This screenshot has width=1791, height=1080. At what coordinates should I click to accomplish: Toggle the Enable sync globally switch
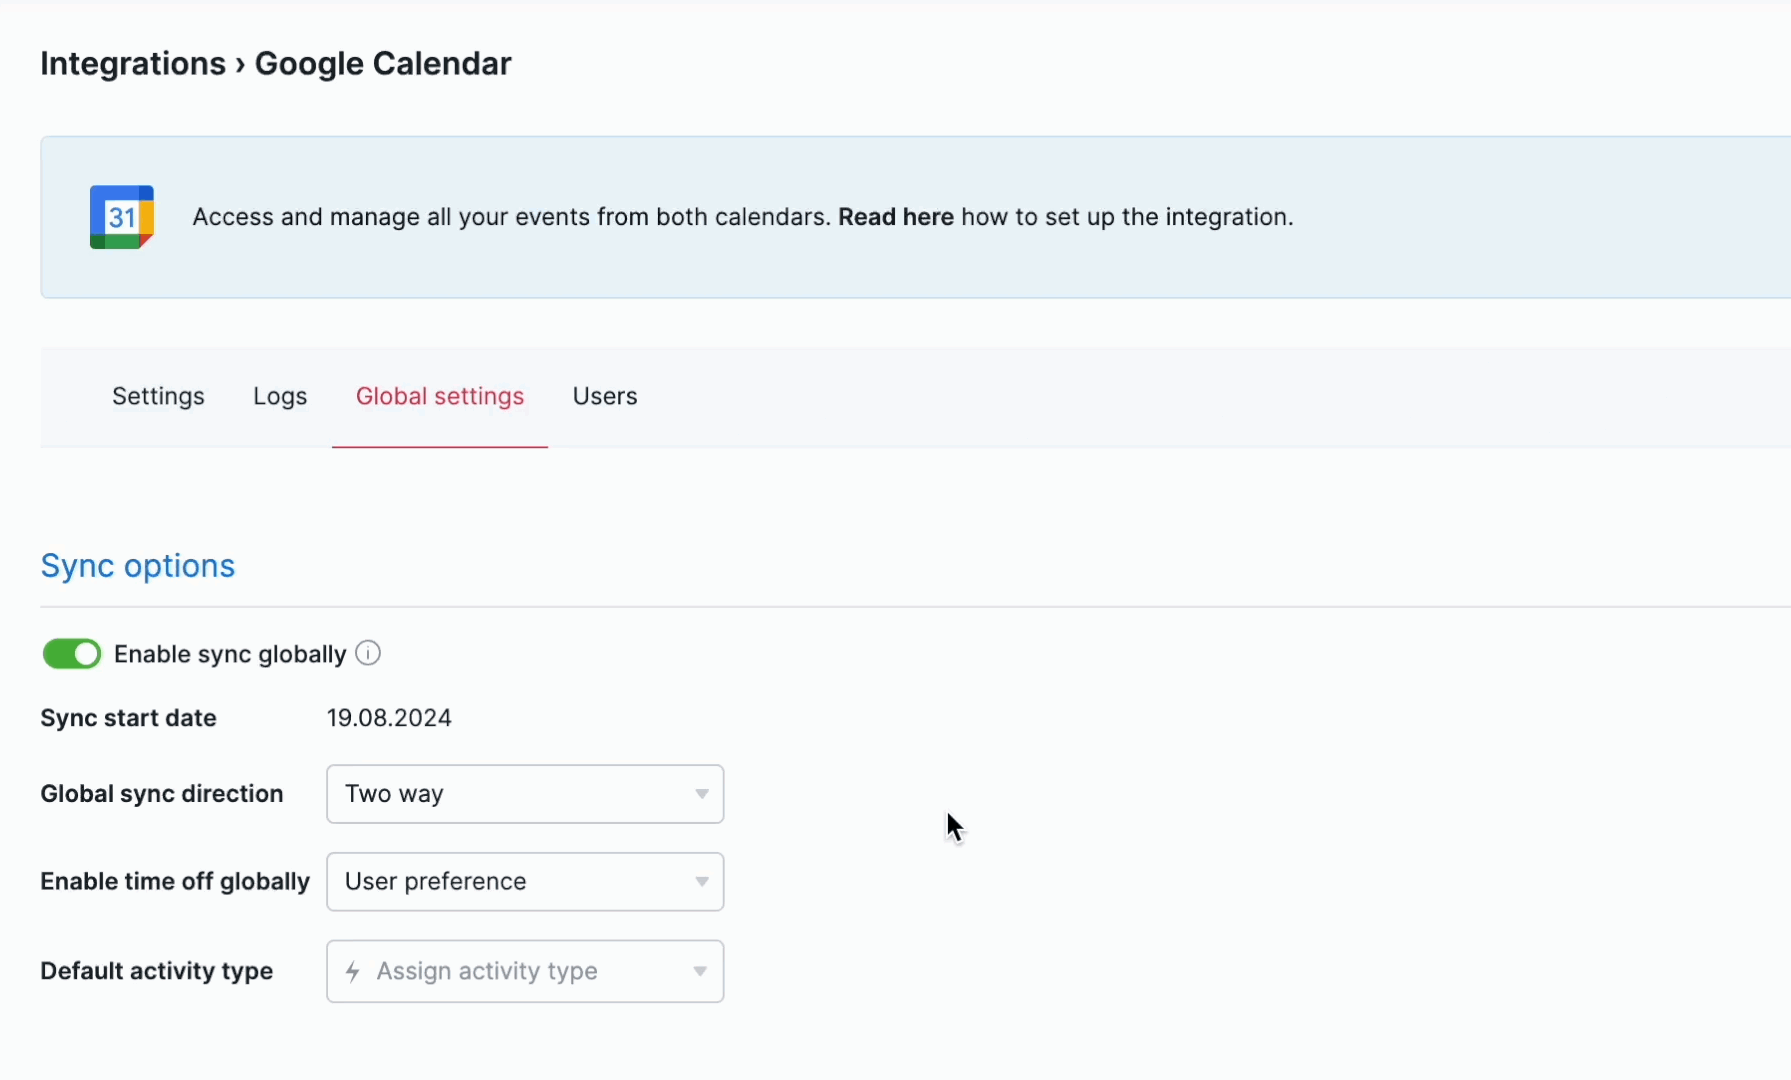72,654
